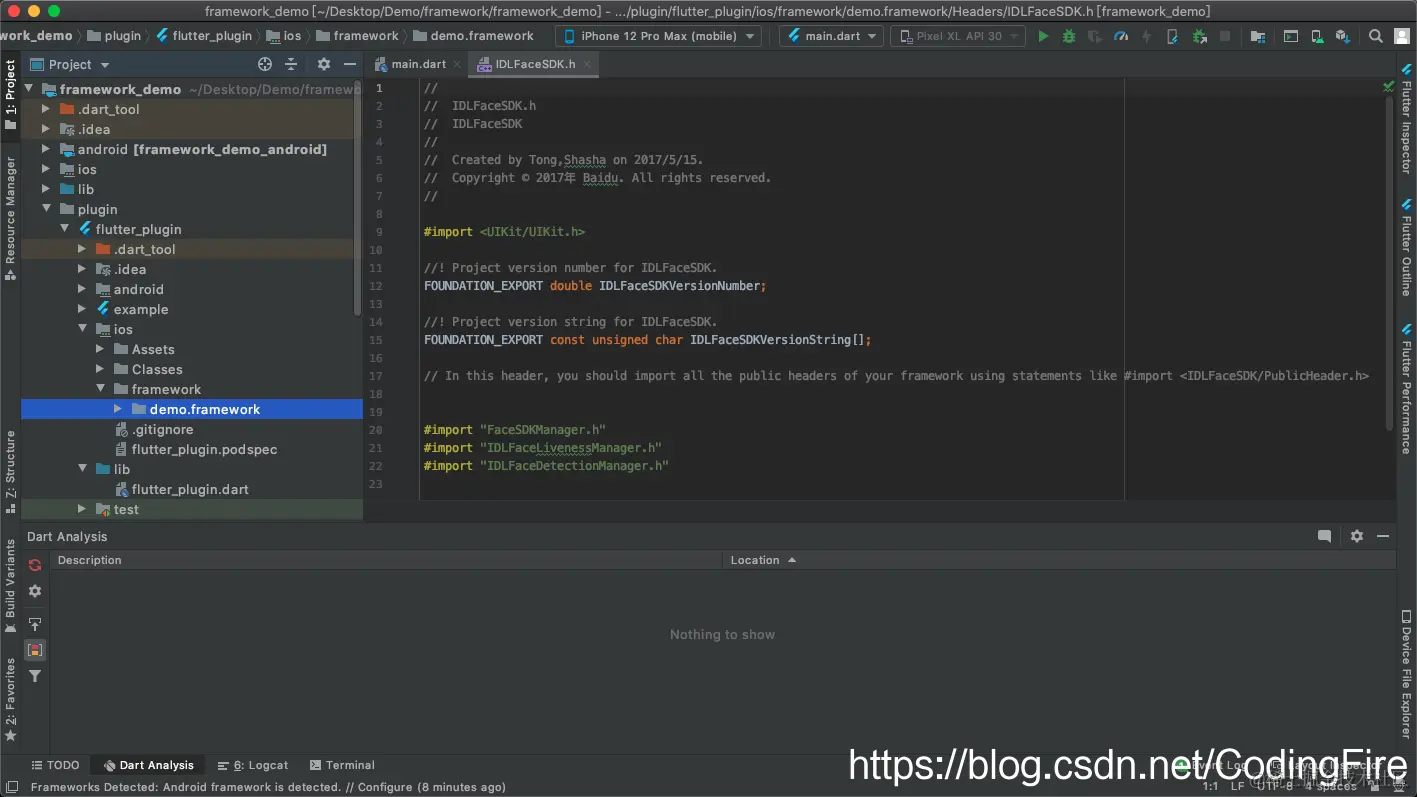The height and width of the screenshot is (797, 1417).
Task: Open the Terminal tool window tab
Action: pyautogui.click(x=342, y=765)
